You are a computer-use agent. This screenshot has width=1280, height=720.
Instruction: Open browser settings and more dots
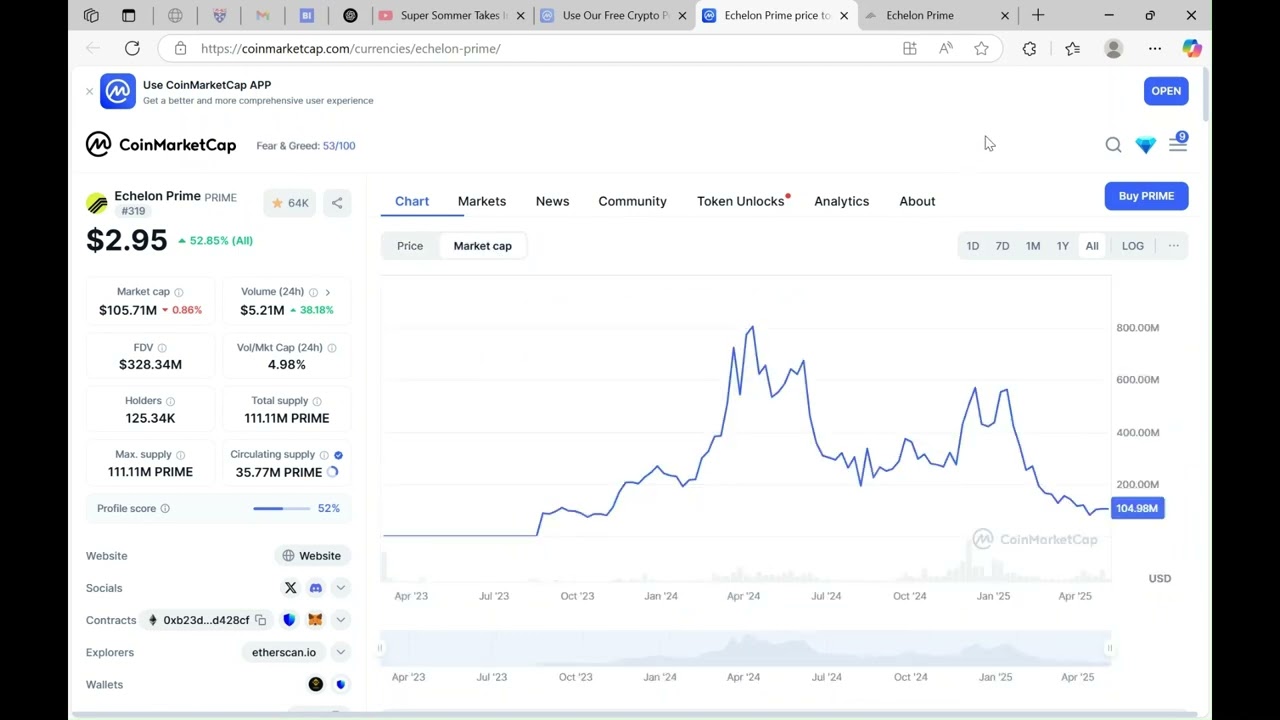(x=1155, y=48)
